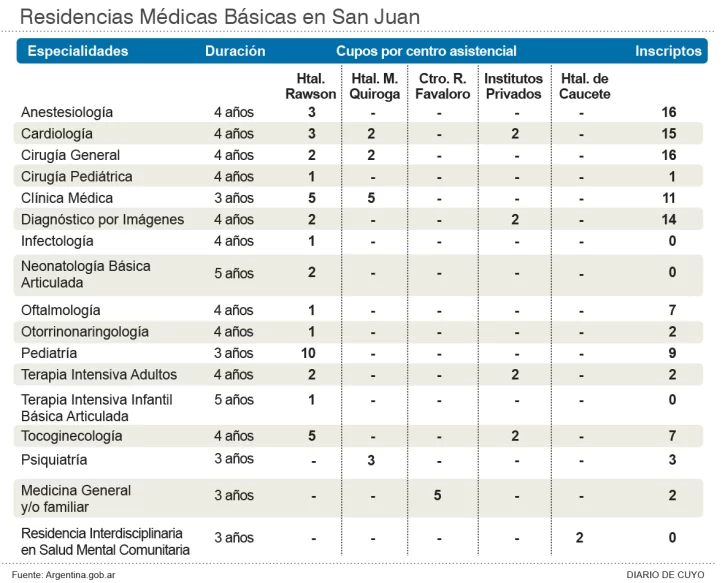Screen dimensions: 728x583
Task: Click the Htal. M. Quiroga sub-header
Action: click(375, 87)
